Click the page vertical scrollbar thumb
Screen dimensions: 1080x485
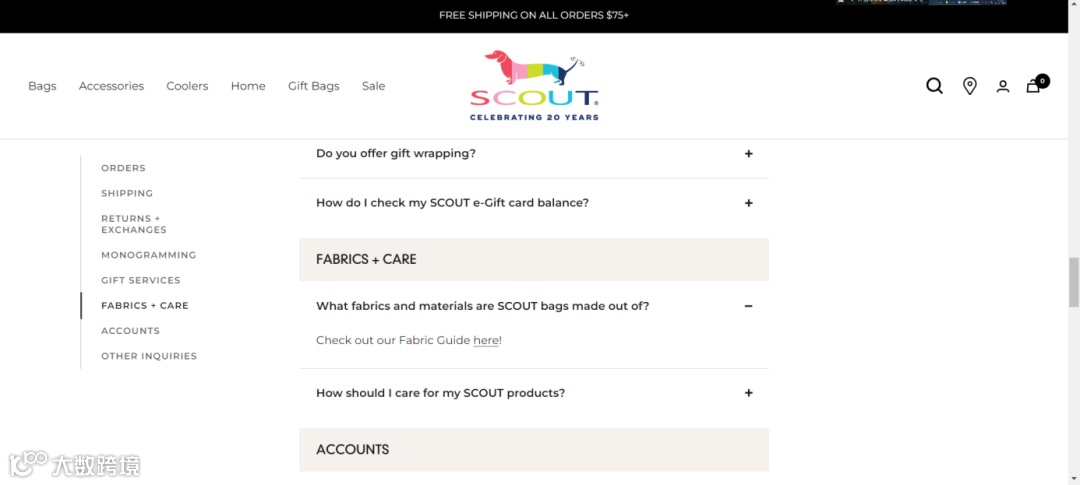click(x=1074, y=281)
